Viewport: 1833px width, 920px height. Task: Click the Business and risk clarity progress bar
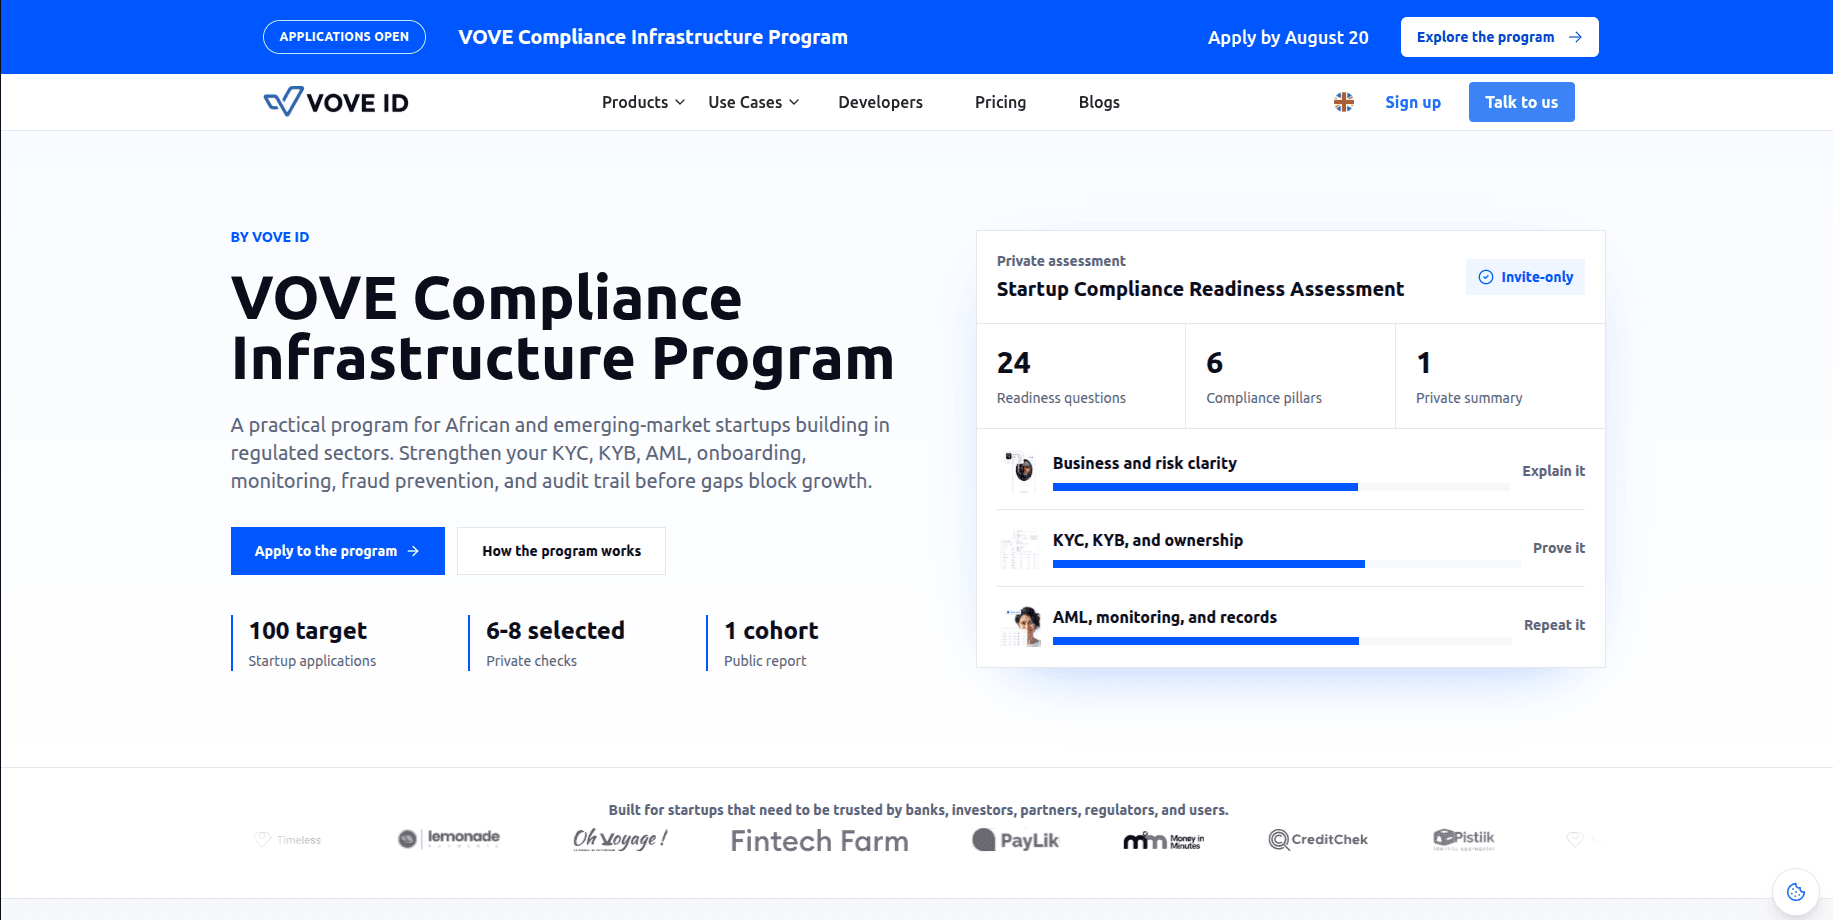tap(1281, 487)
